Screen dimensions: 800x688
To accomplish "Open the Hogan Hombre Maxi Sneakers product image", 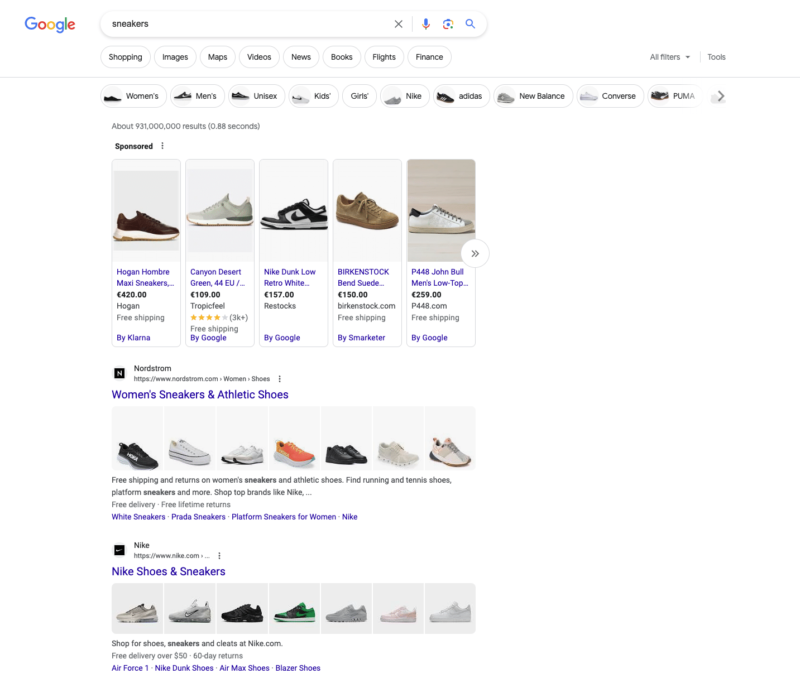I will click(x=146, y=211).
